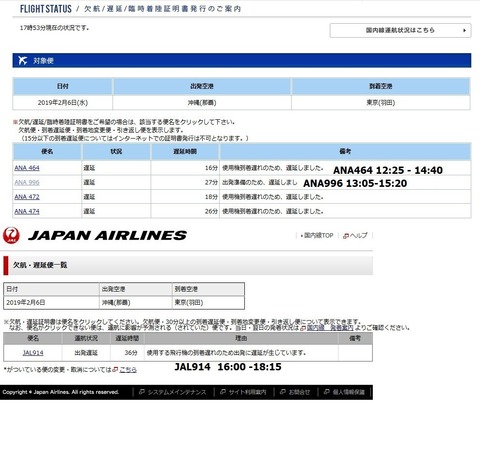Open the ANA 472 flight link
480x450 pixels.
pyautogui.click(x=27, y=197)
